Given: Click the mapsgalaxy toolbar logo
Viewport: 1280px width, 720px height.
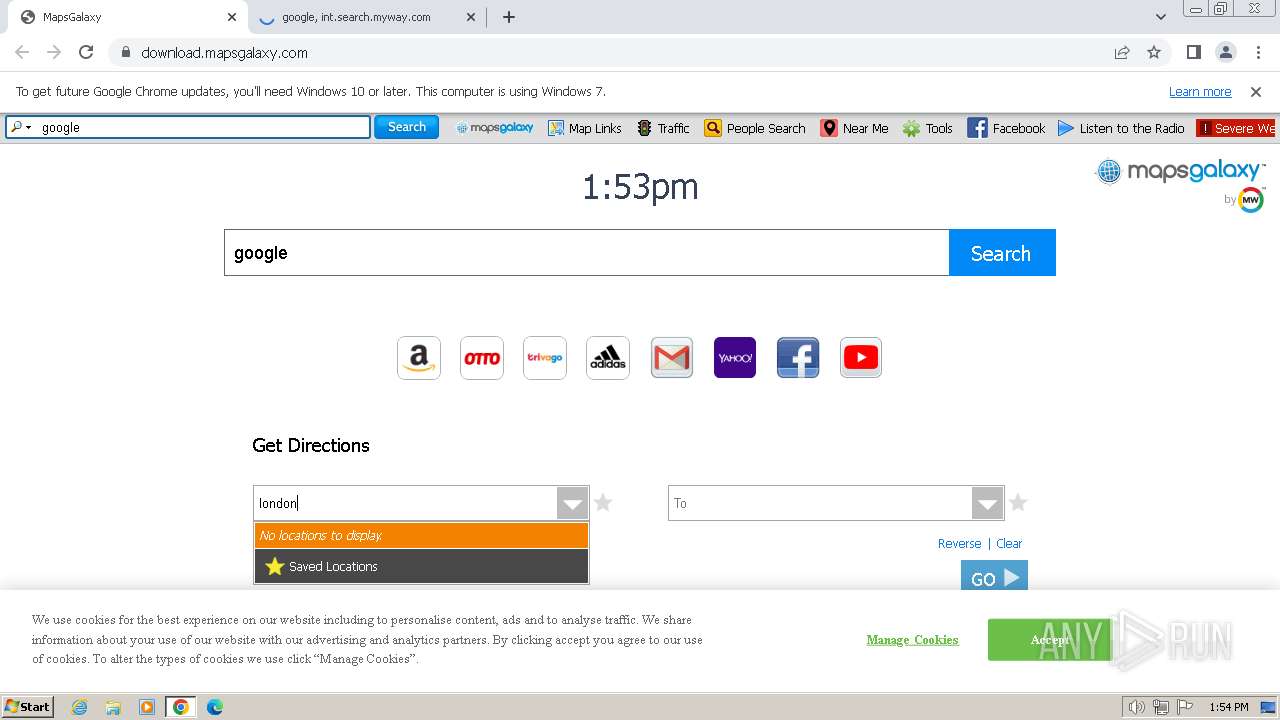Looking at the screenshot, I should 495,128.
